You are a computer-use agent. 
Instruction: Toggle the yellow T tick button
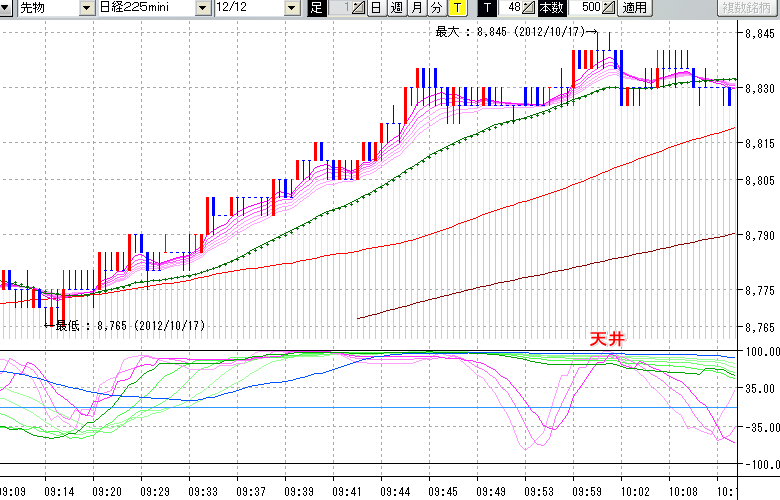pyautogui.click(x=456, y=8)
